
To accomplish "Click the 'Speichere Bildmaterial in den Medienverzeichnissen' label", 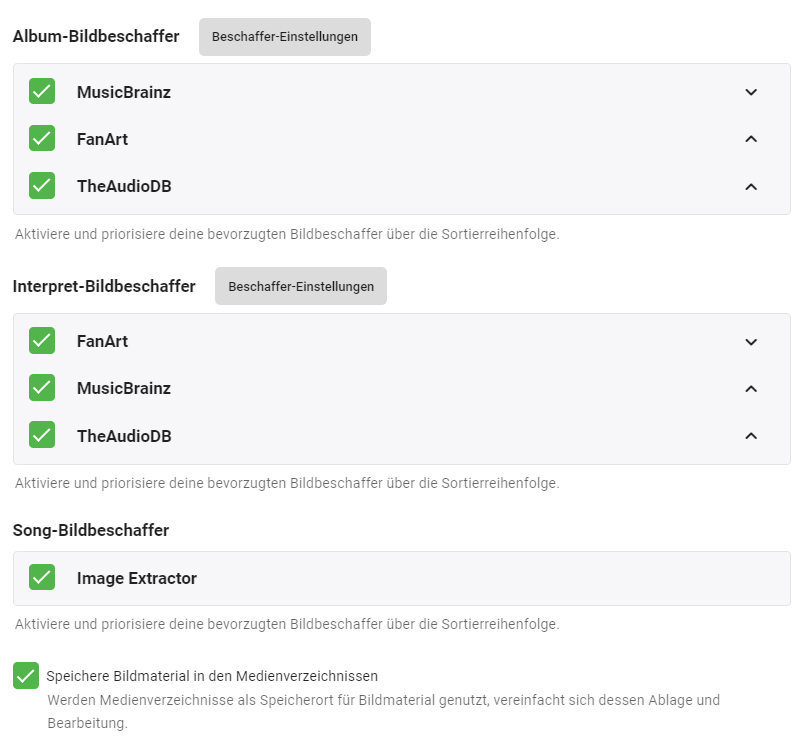I will [212, 676].
